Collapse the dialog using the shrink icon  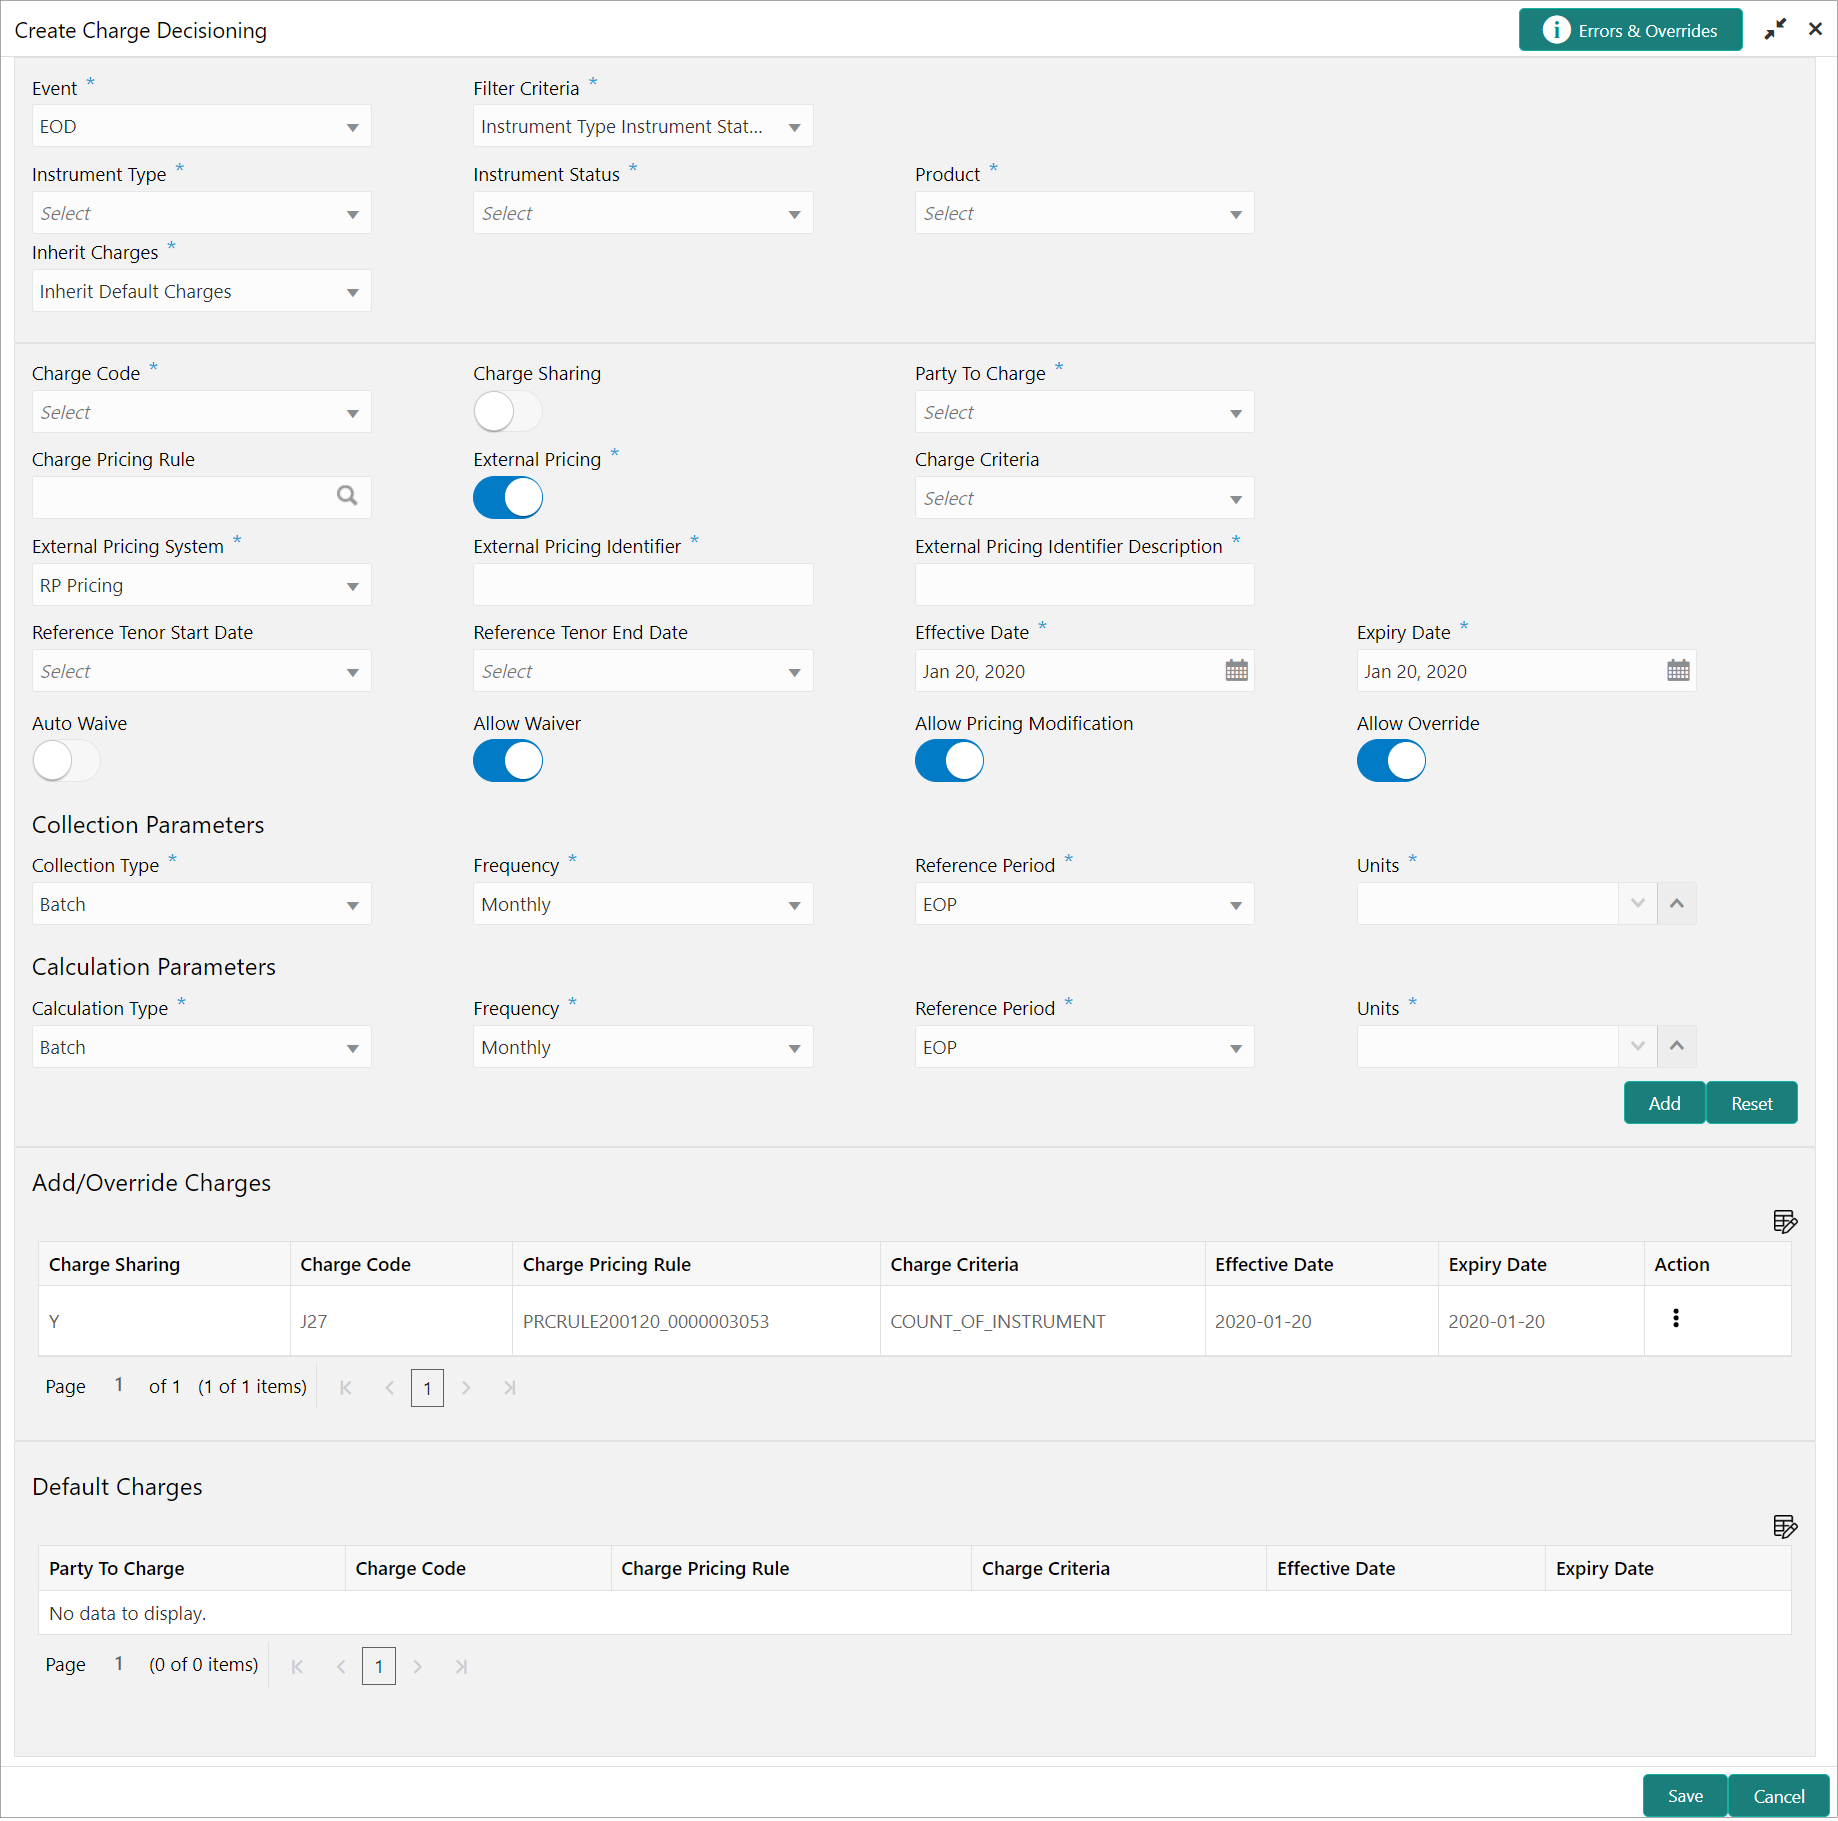point(1775,30)
